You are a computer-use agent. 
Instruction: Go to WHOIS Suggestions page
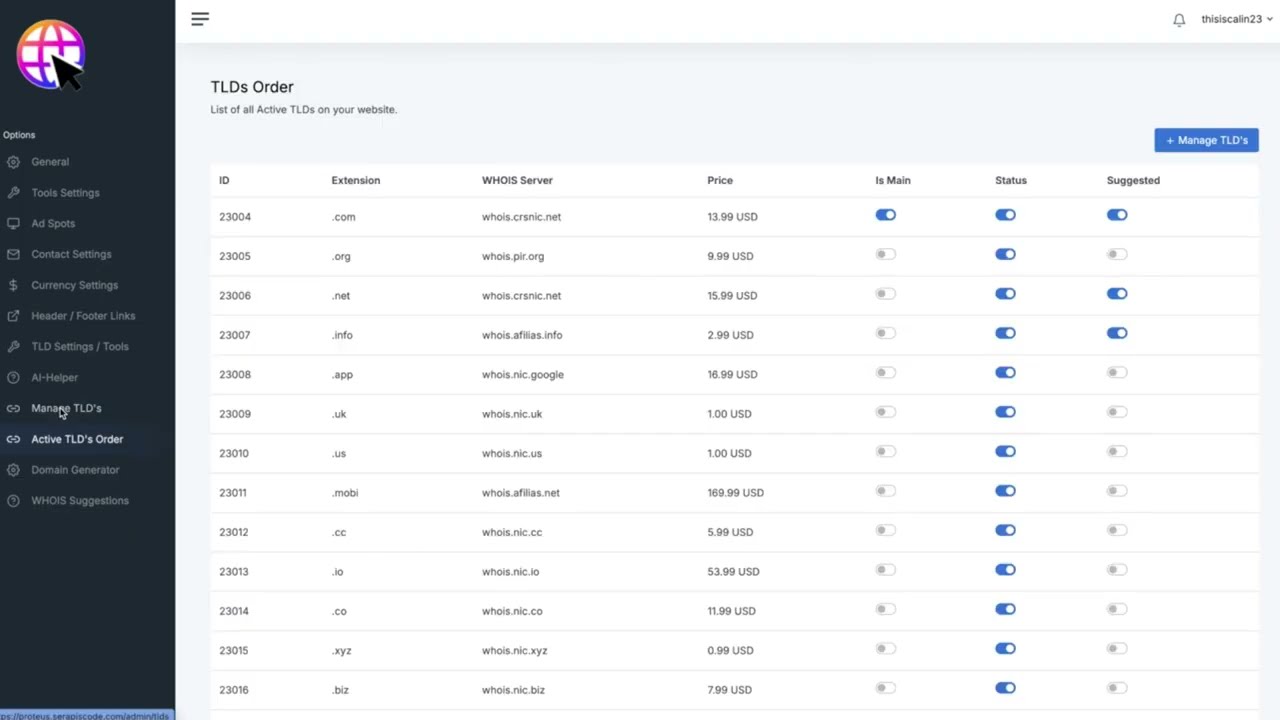coord(80,501)
